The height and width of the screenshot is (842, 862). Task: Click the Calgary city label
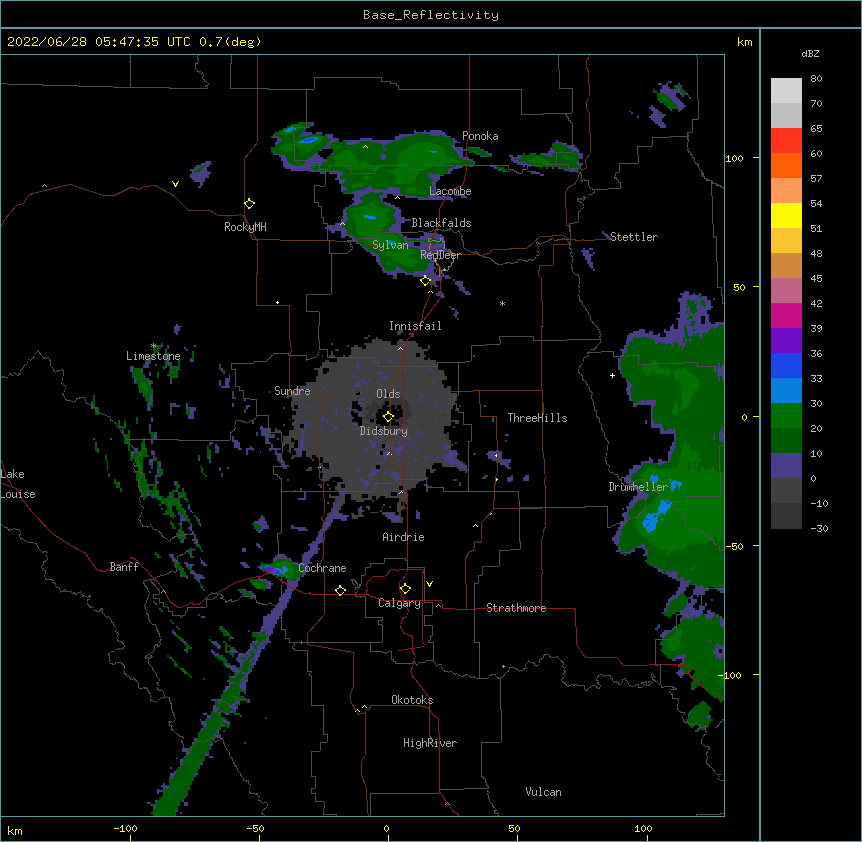[x=399, y=603]
